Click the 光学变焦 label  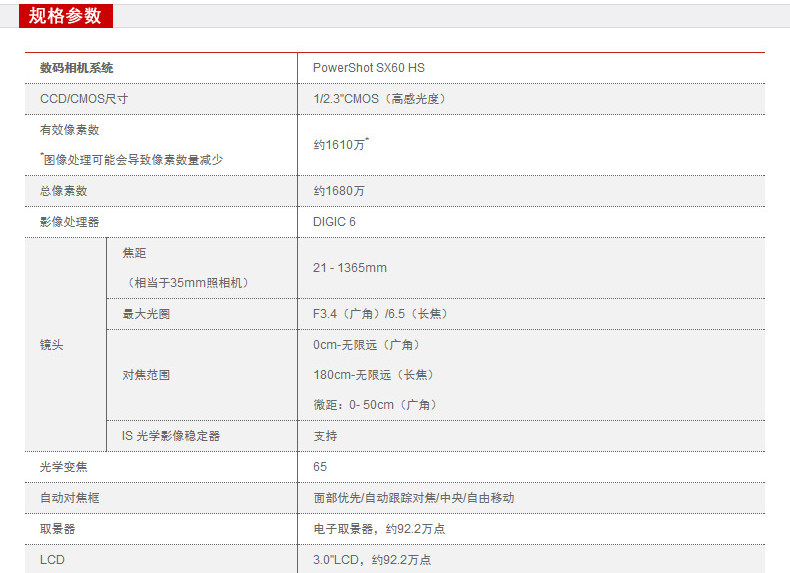(x=63, y=467)
